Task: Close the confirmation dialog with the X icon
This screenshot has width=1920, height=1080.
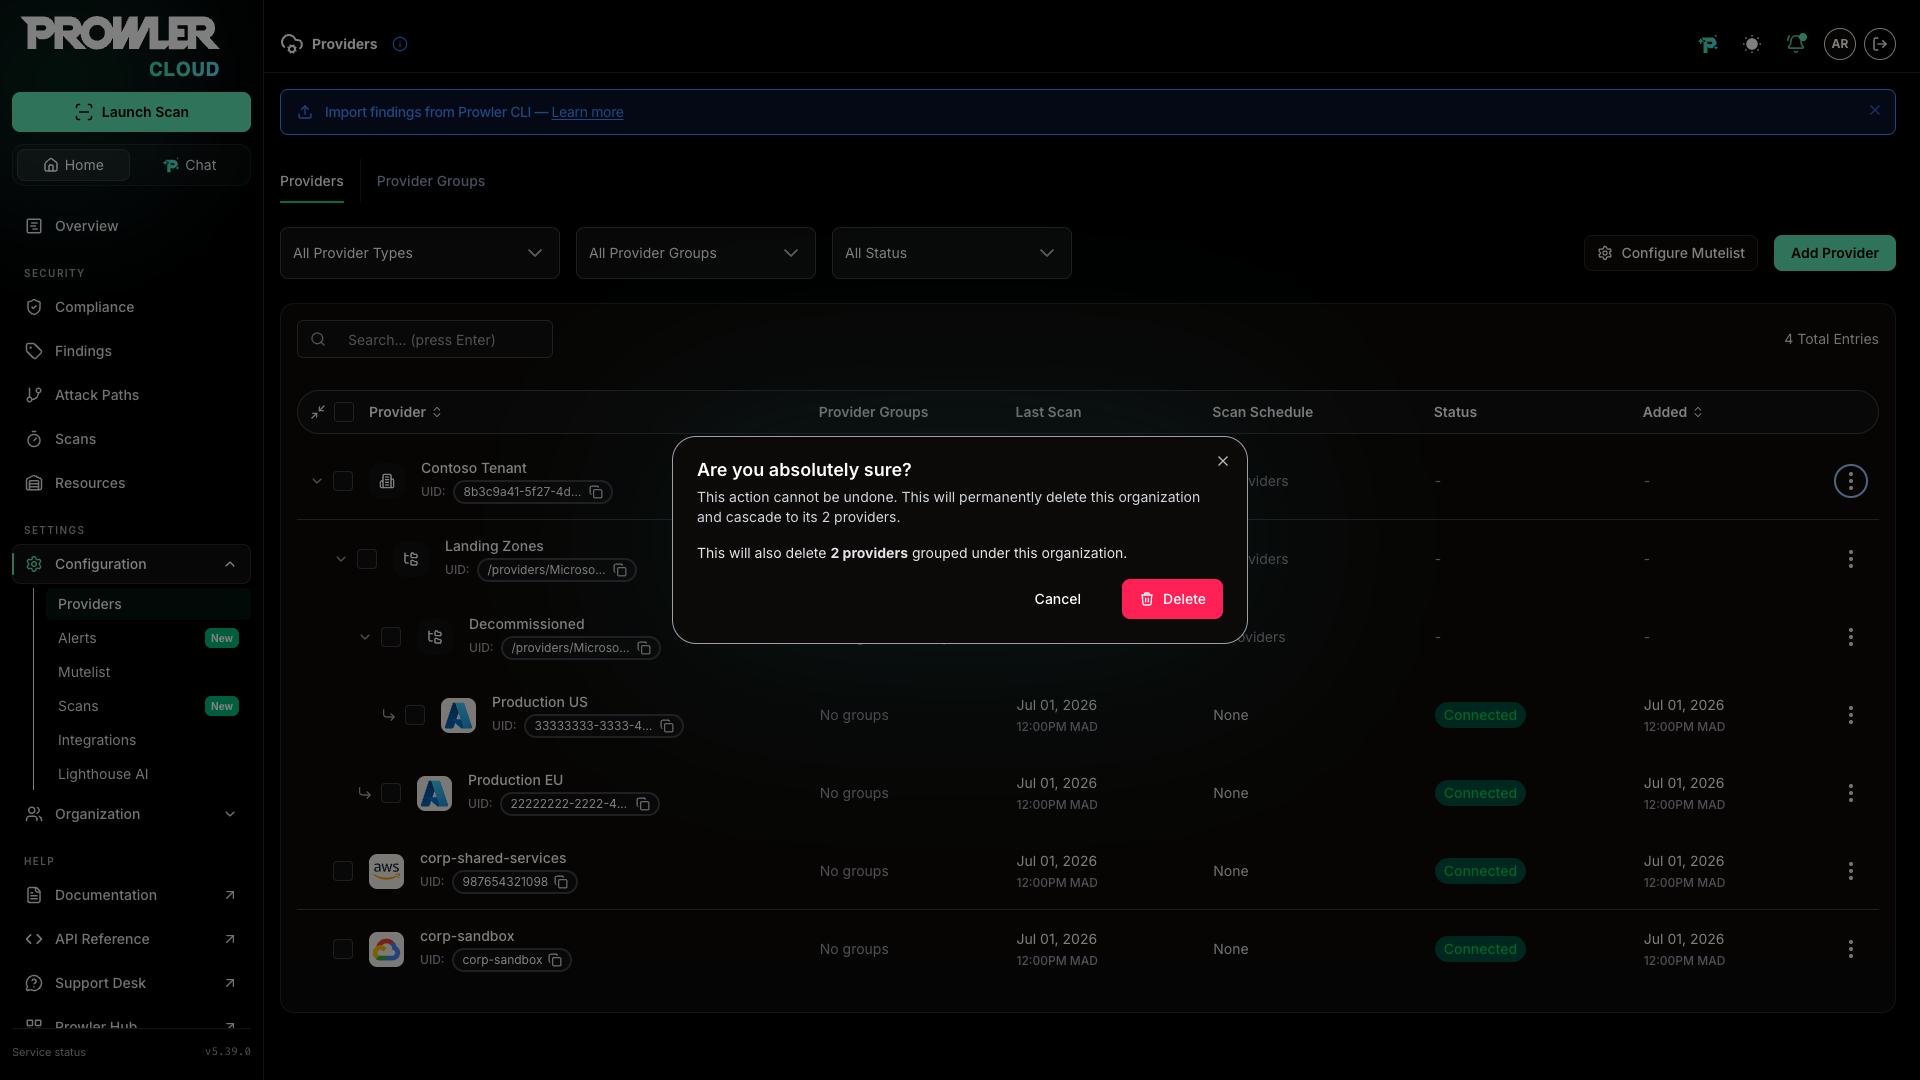Action: pyautogui.click(x=1223, y=461)
